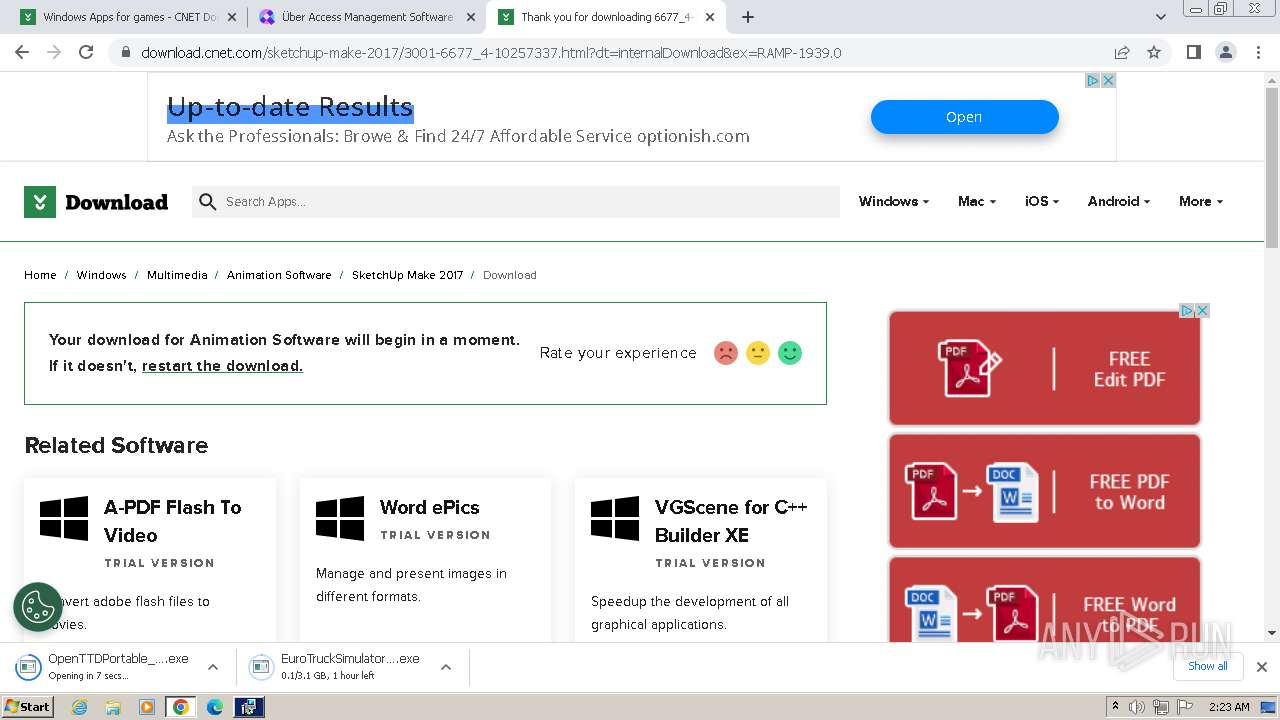Open the VGScene for C++ Builder XE title
This screenshot has height=720, width=1280.
point(731,521)
